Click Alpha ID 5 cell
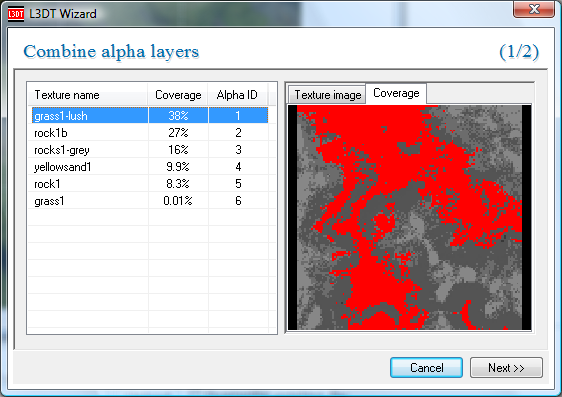Screen dimensions: 562x397 point(238,183)
